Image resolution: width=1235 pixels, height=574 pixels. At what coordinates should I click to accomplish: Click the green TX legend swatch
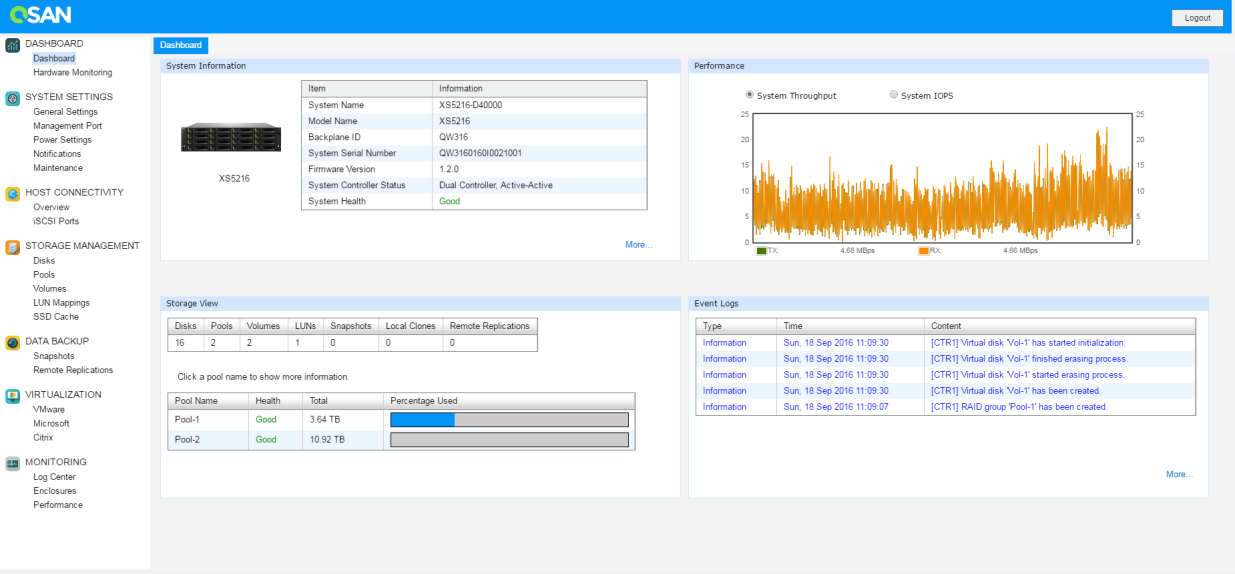[762, 251]
